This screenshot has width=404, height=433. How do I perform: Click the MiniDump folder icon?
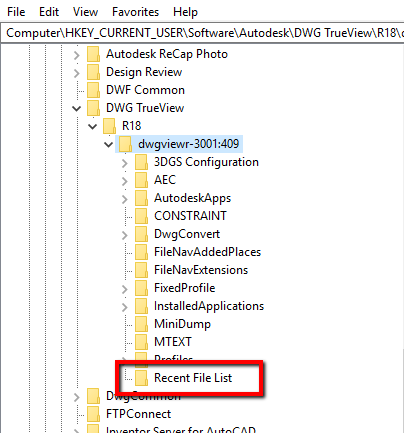[x=141, y=324]
